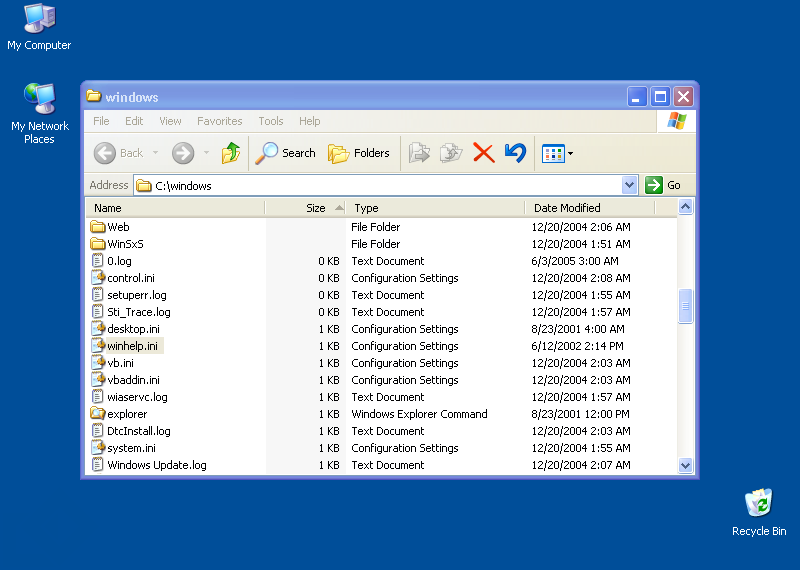This screenshot has height=570, width=800.
Task: Select the winhelp.ini file icon
Action: click(97, 345)
